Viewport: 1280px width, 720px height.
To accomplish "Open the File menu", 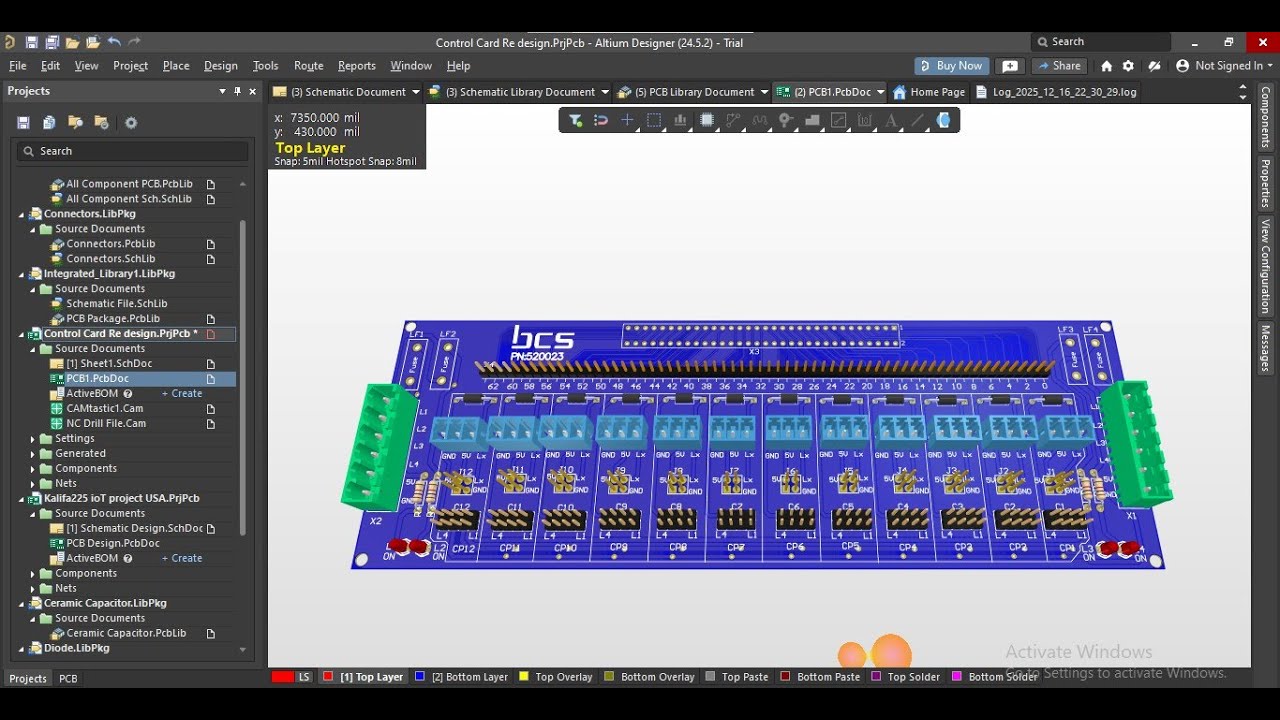I will (18, 66).
